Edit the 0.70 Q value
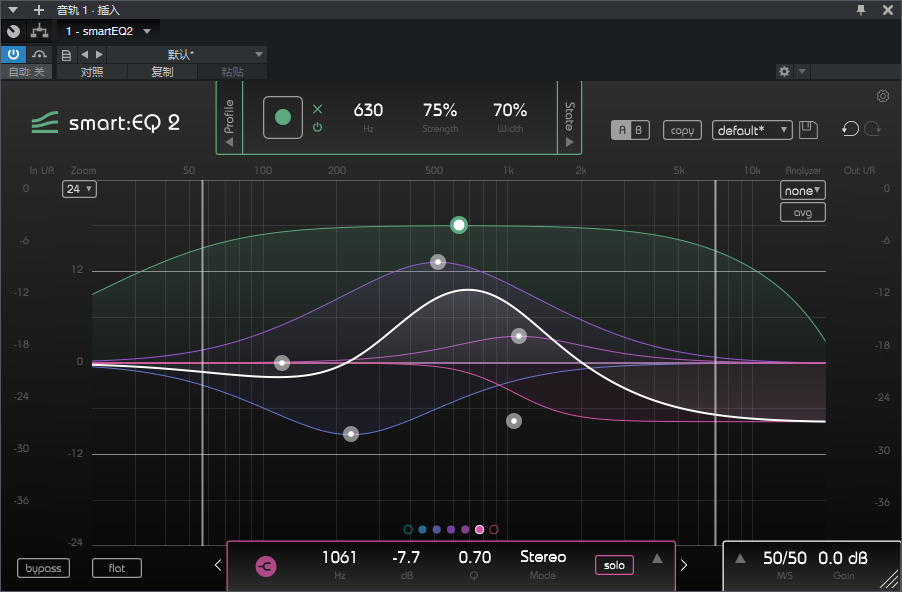This screenshot has height=592, width=902. click(x=475, y=557)
